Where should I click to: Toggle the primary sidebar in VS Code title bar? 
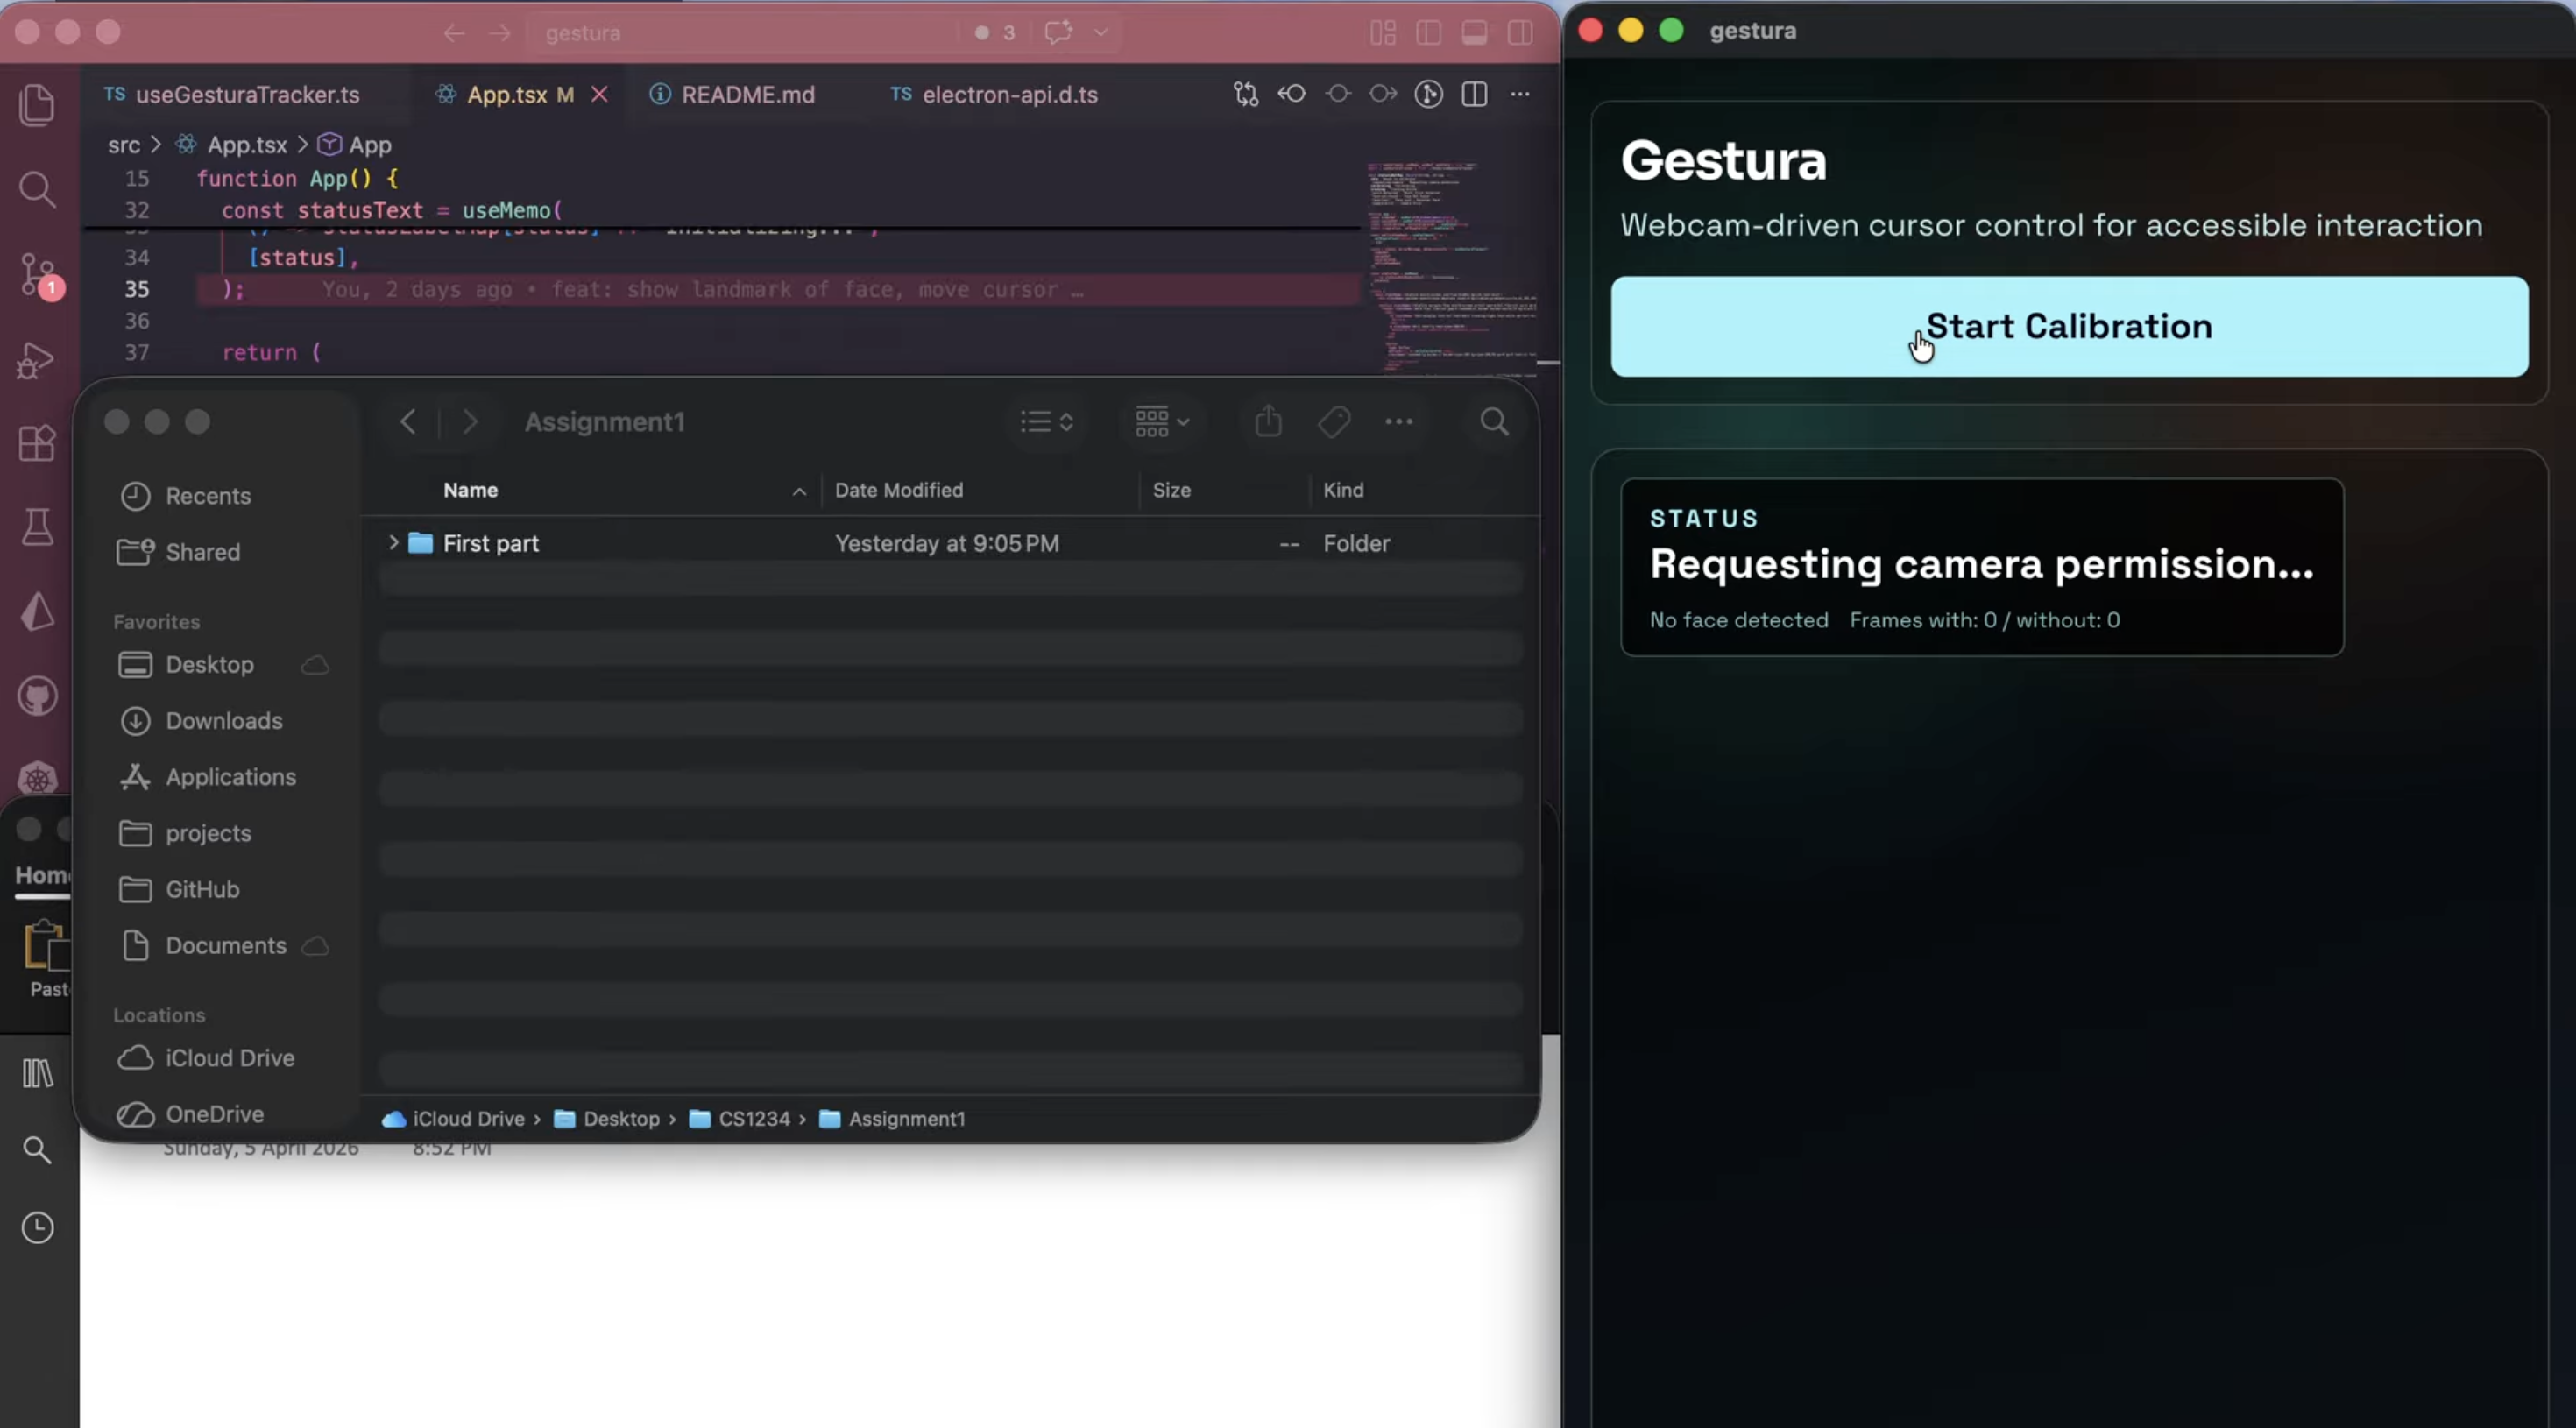tap(1429, 33)
